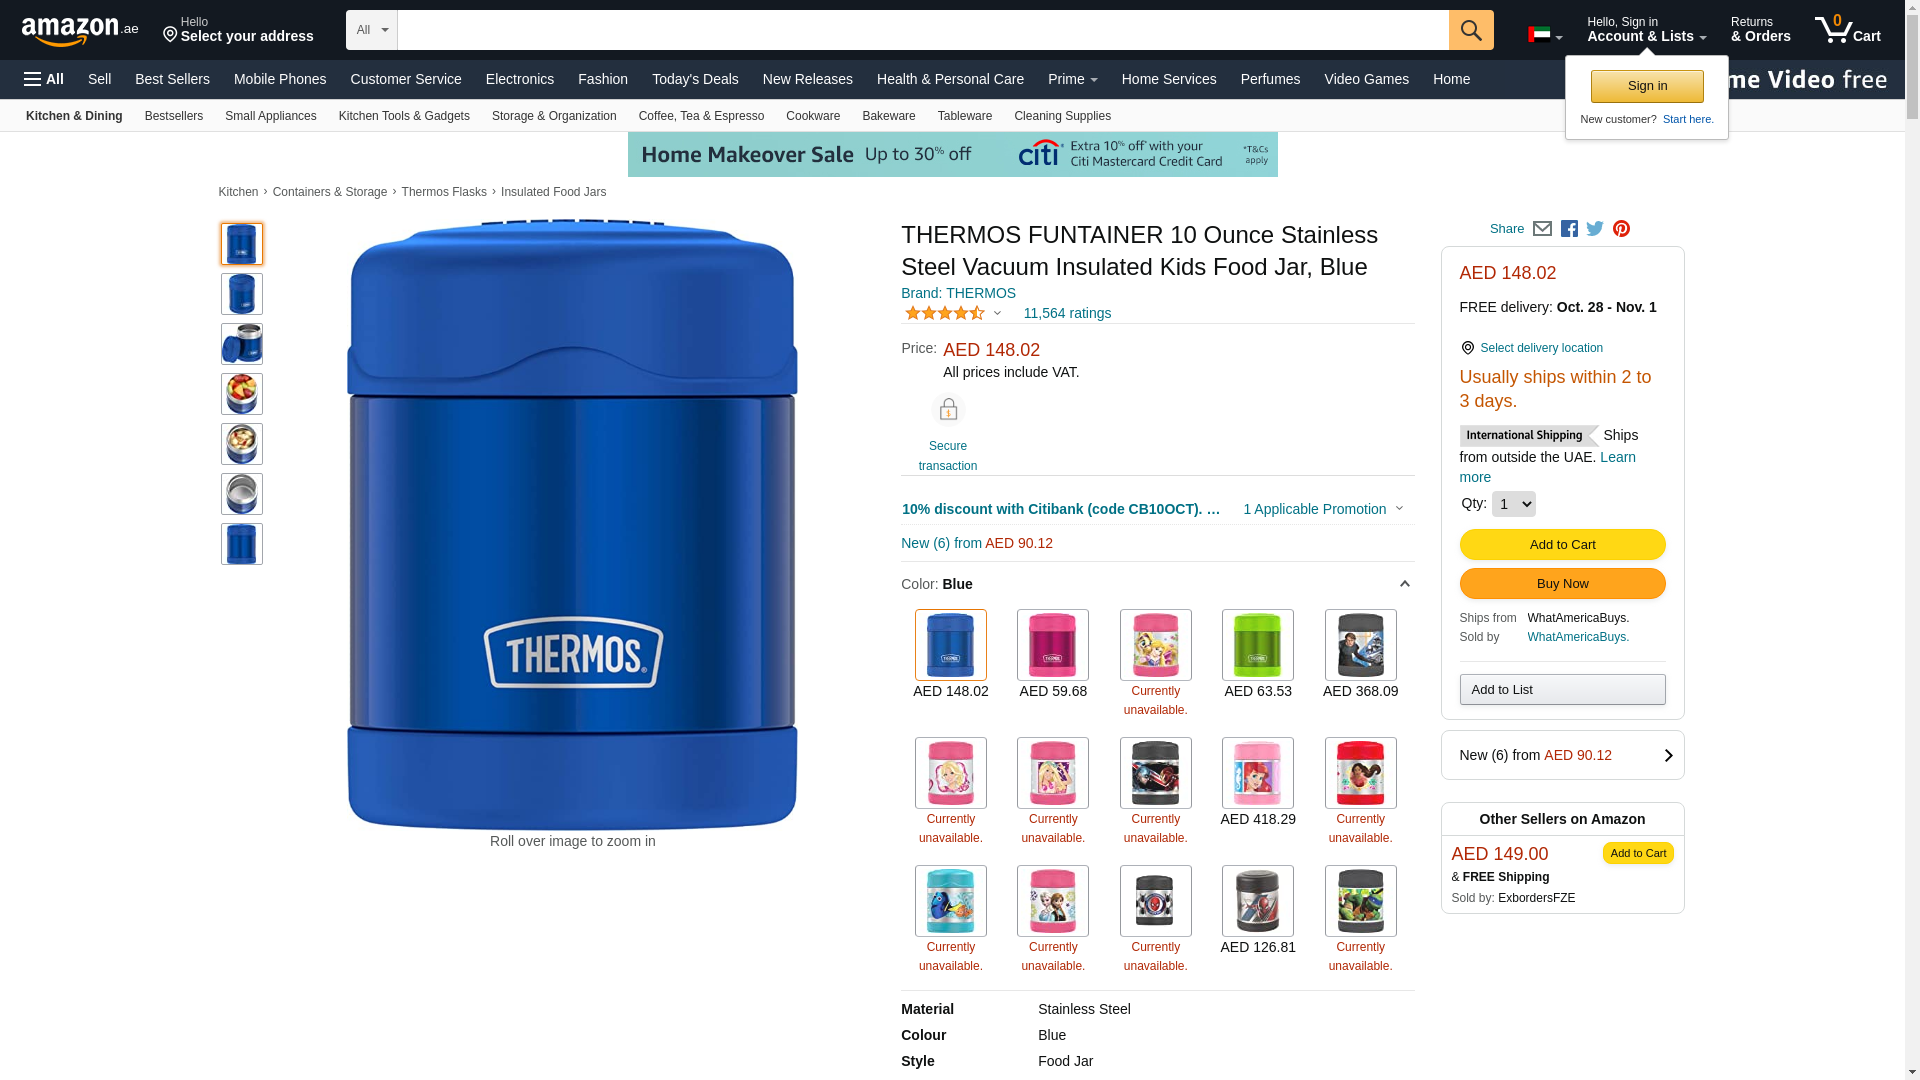Select the pink color variant AED 59.68
This screenshot has width=1920, height=1080.
[1053, 655]
